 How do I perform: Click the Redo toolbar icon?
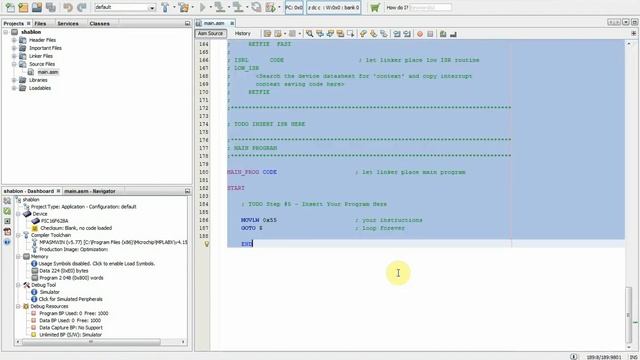[x=82, y=7]
